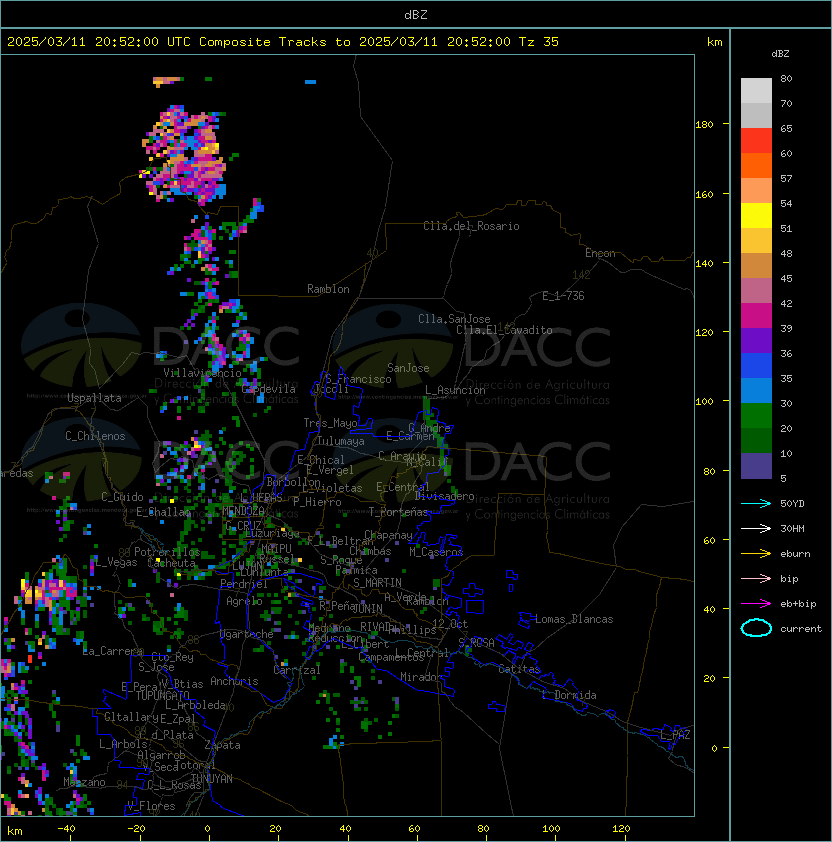Click the pink bip arrow in legend
Screen dimensions: 832x842
[756, 578]
